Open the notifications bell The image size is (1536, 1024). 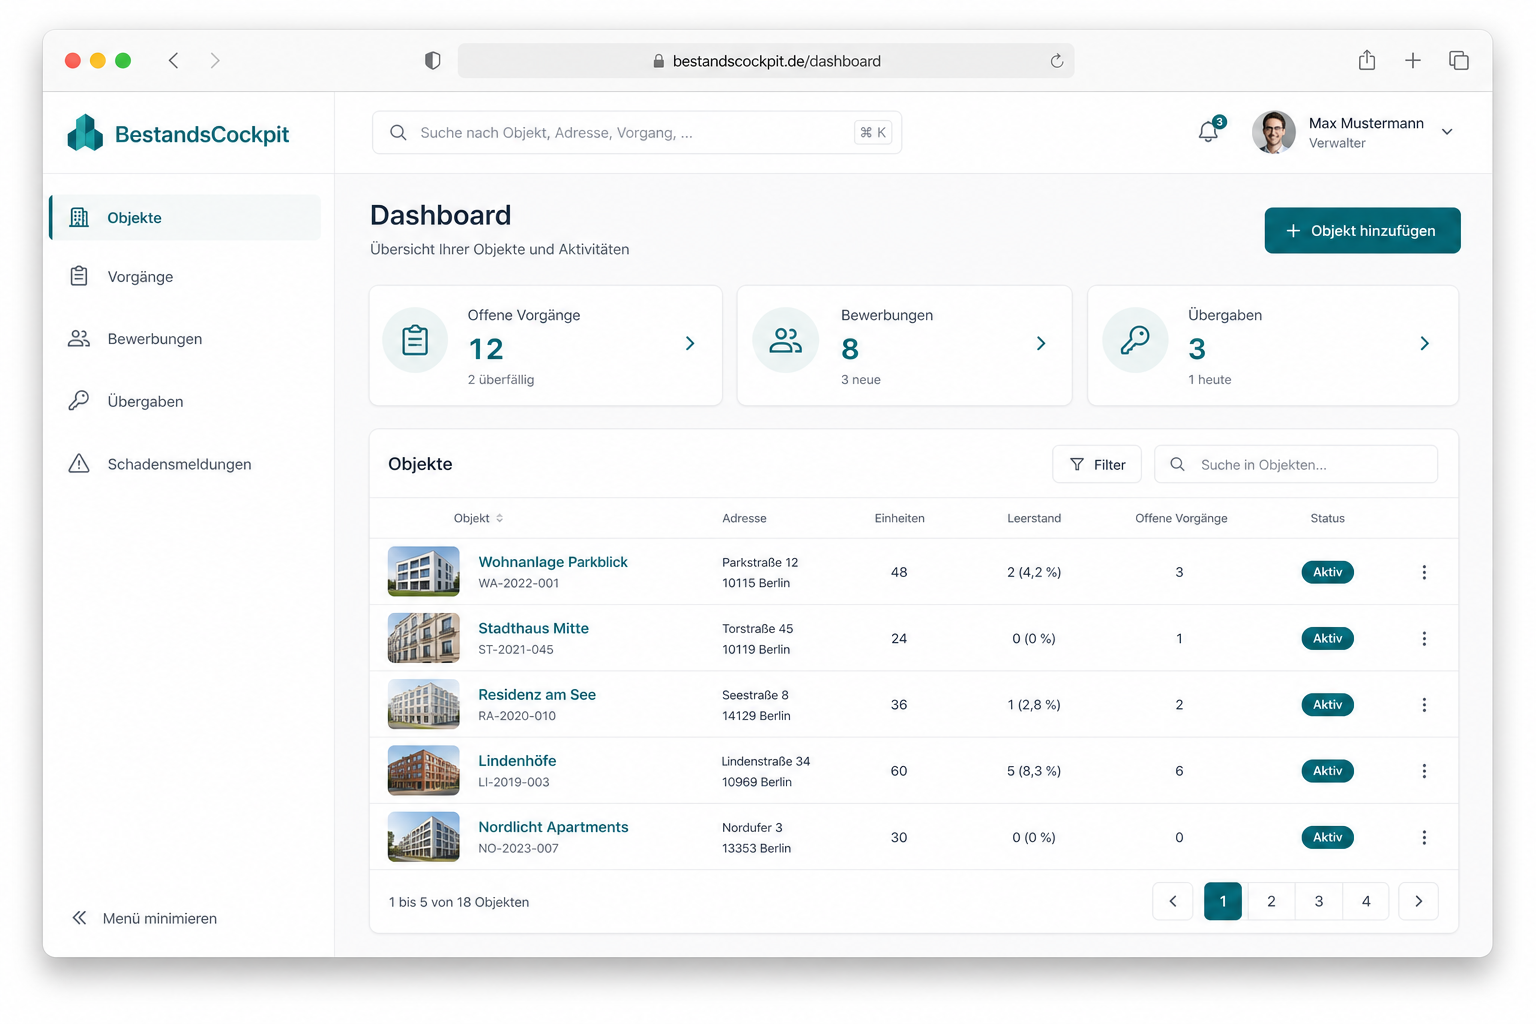click(1209, 131)
